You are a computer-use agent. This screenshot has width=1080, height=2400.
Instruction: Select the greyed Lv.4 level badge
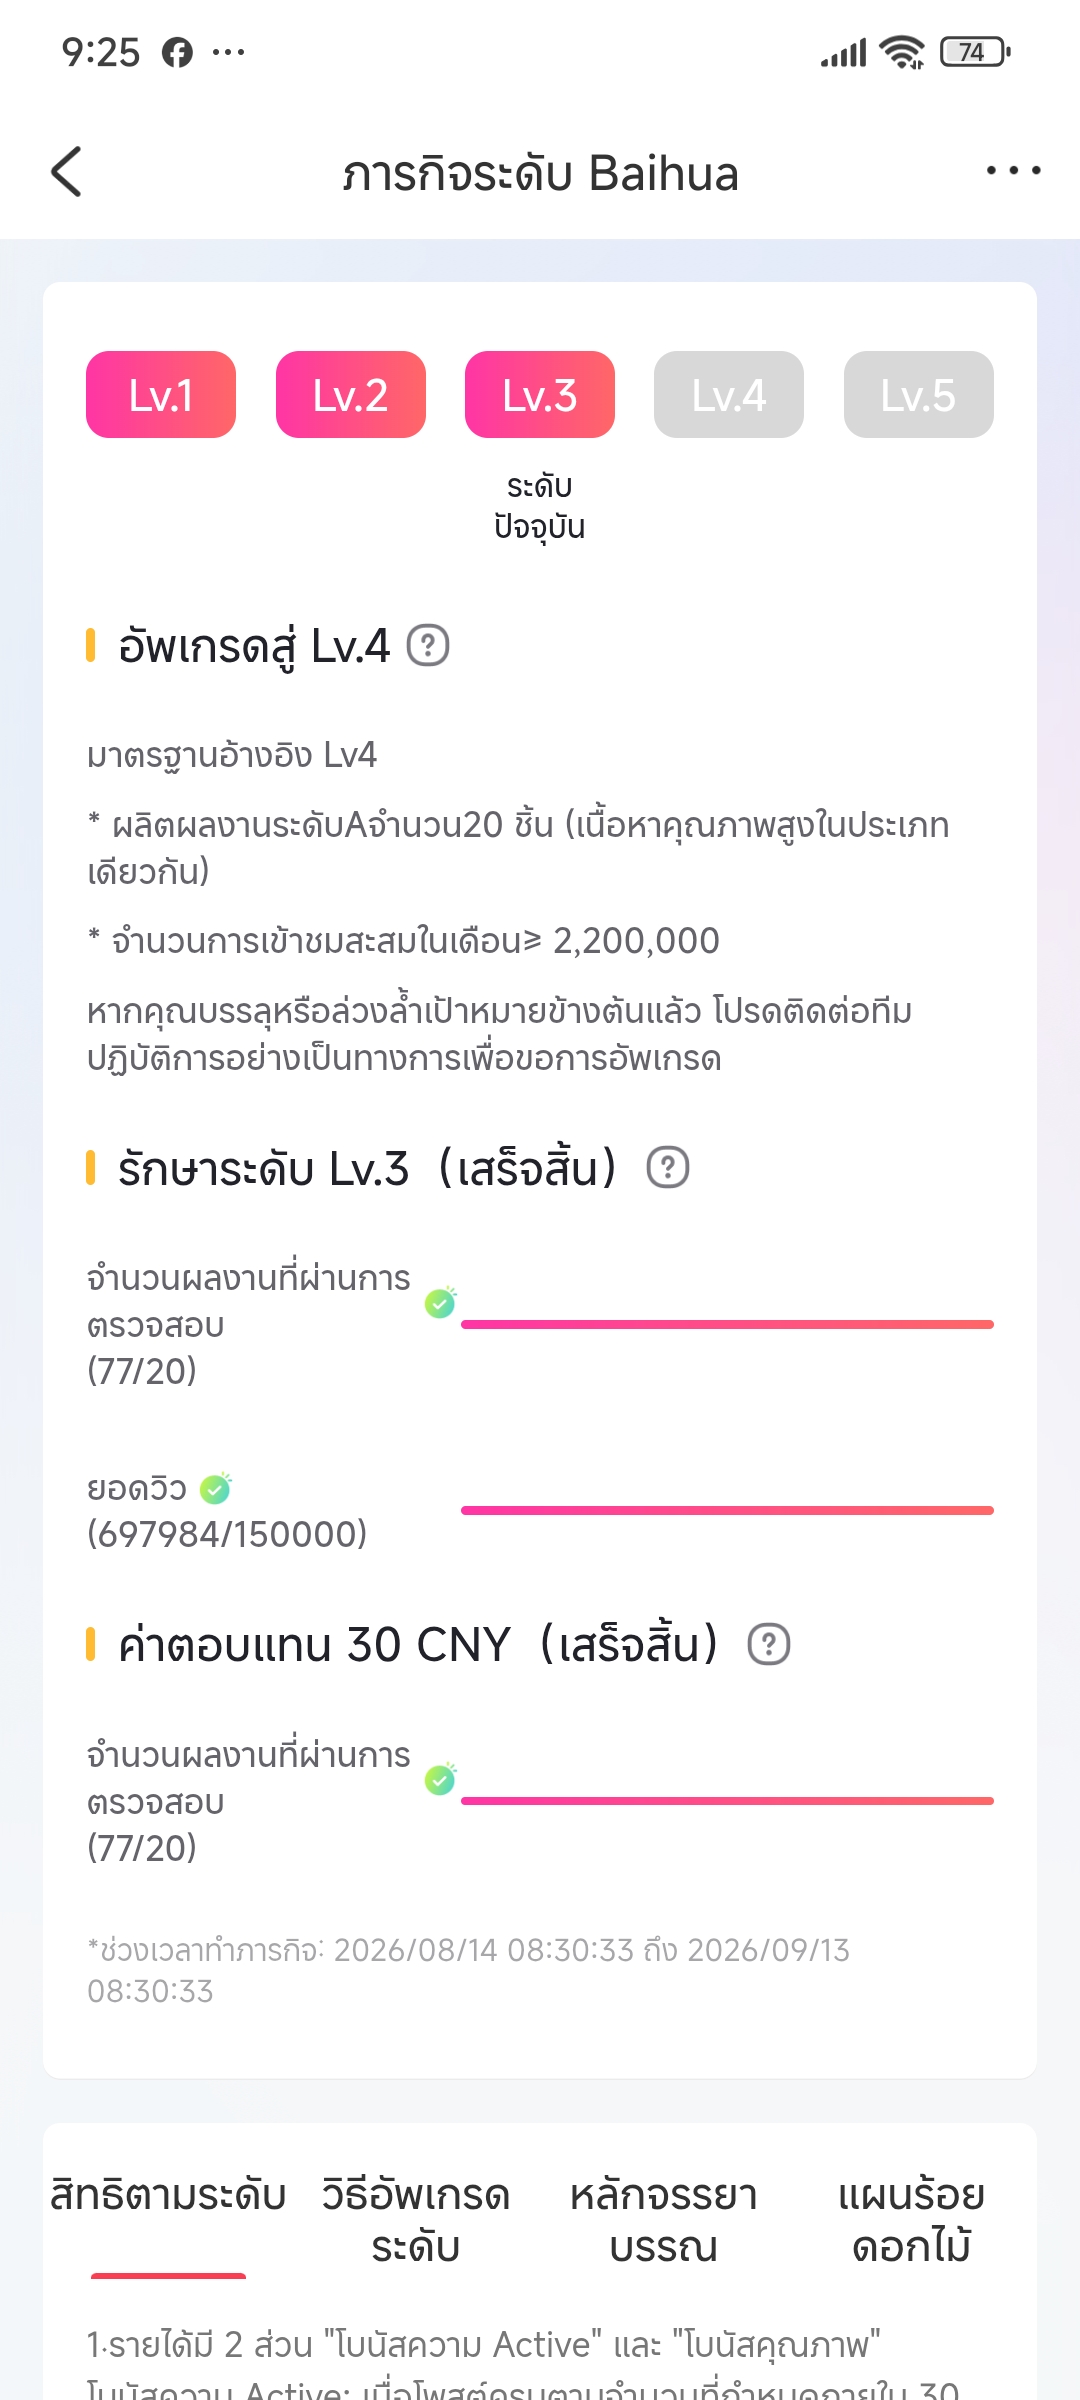729,394
